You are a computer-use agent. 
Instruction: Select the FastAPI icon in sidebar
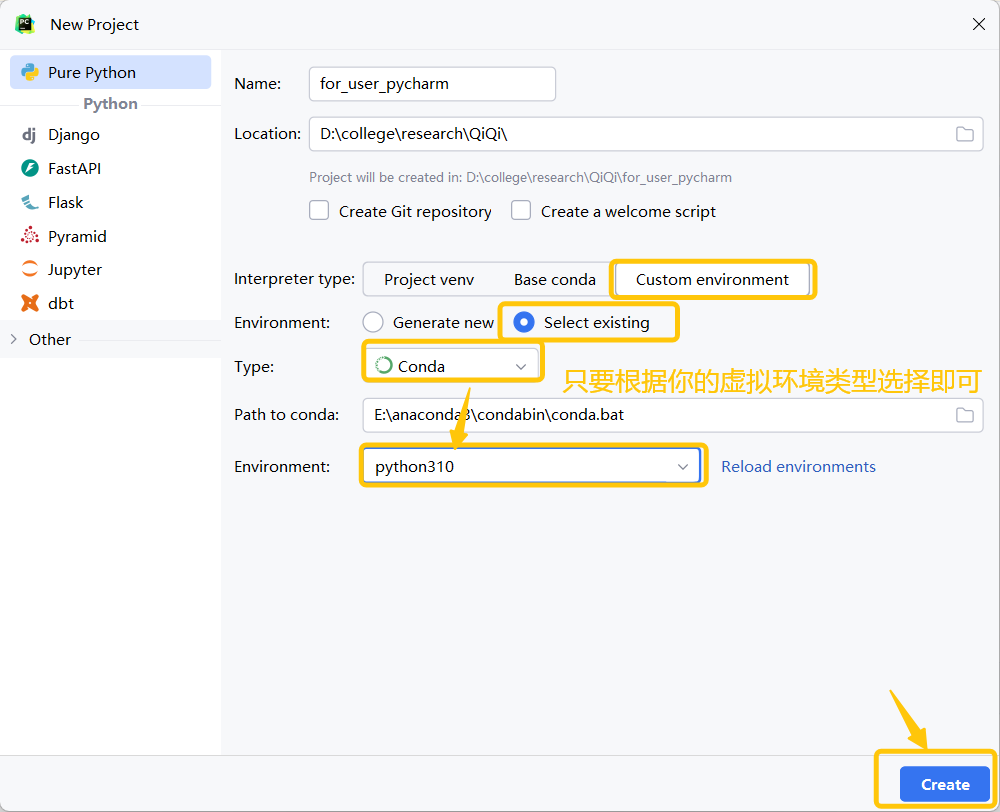pos(29,169)
